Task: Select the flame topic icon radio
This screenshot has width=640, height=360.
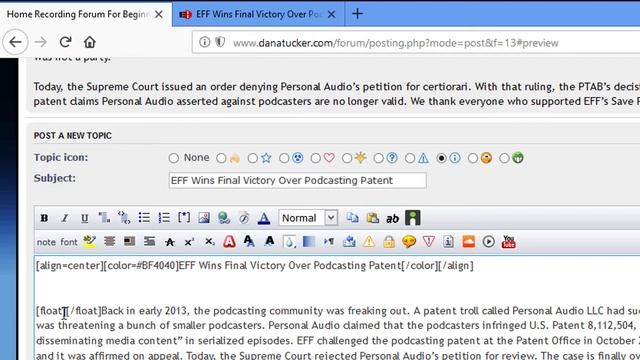Action: pyautogui.click(x=221, y=158)
